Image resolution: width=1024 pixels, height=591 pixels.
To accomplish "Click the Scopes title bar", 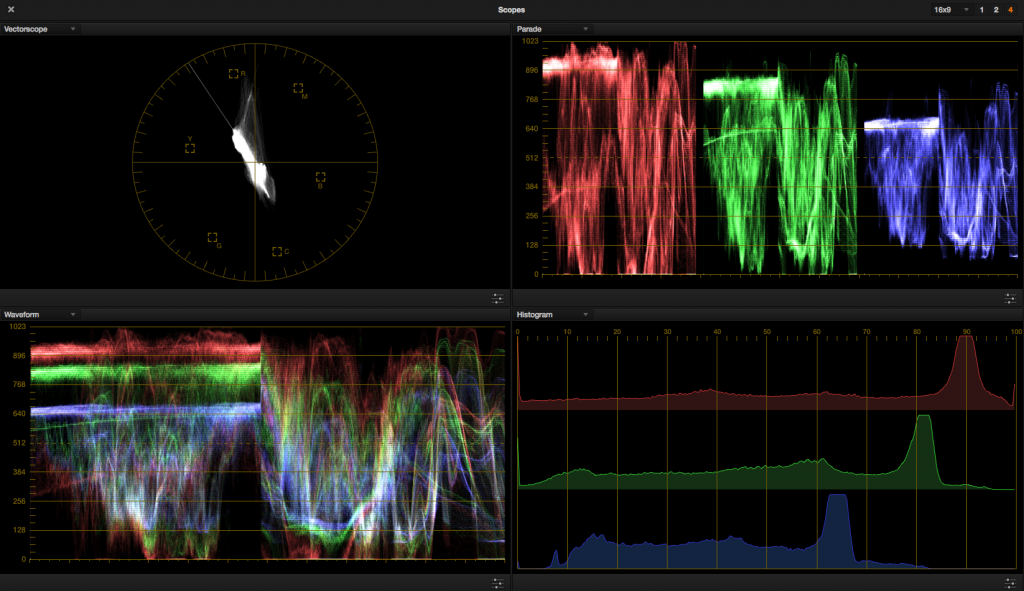I will point(512,9).
